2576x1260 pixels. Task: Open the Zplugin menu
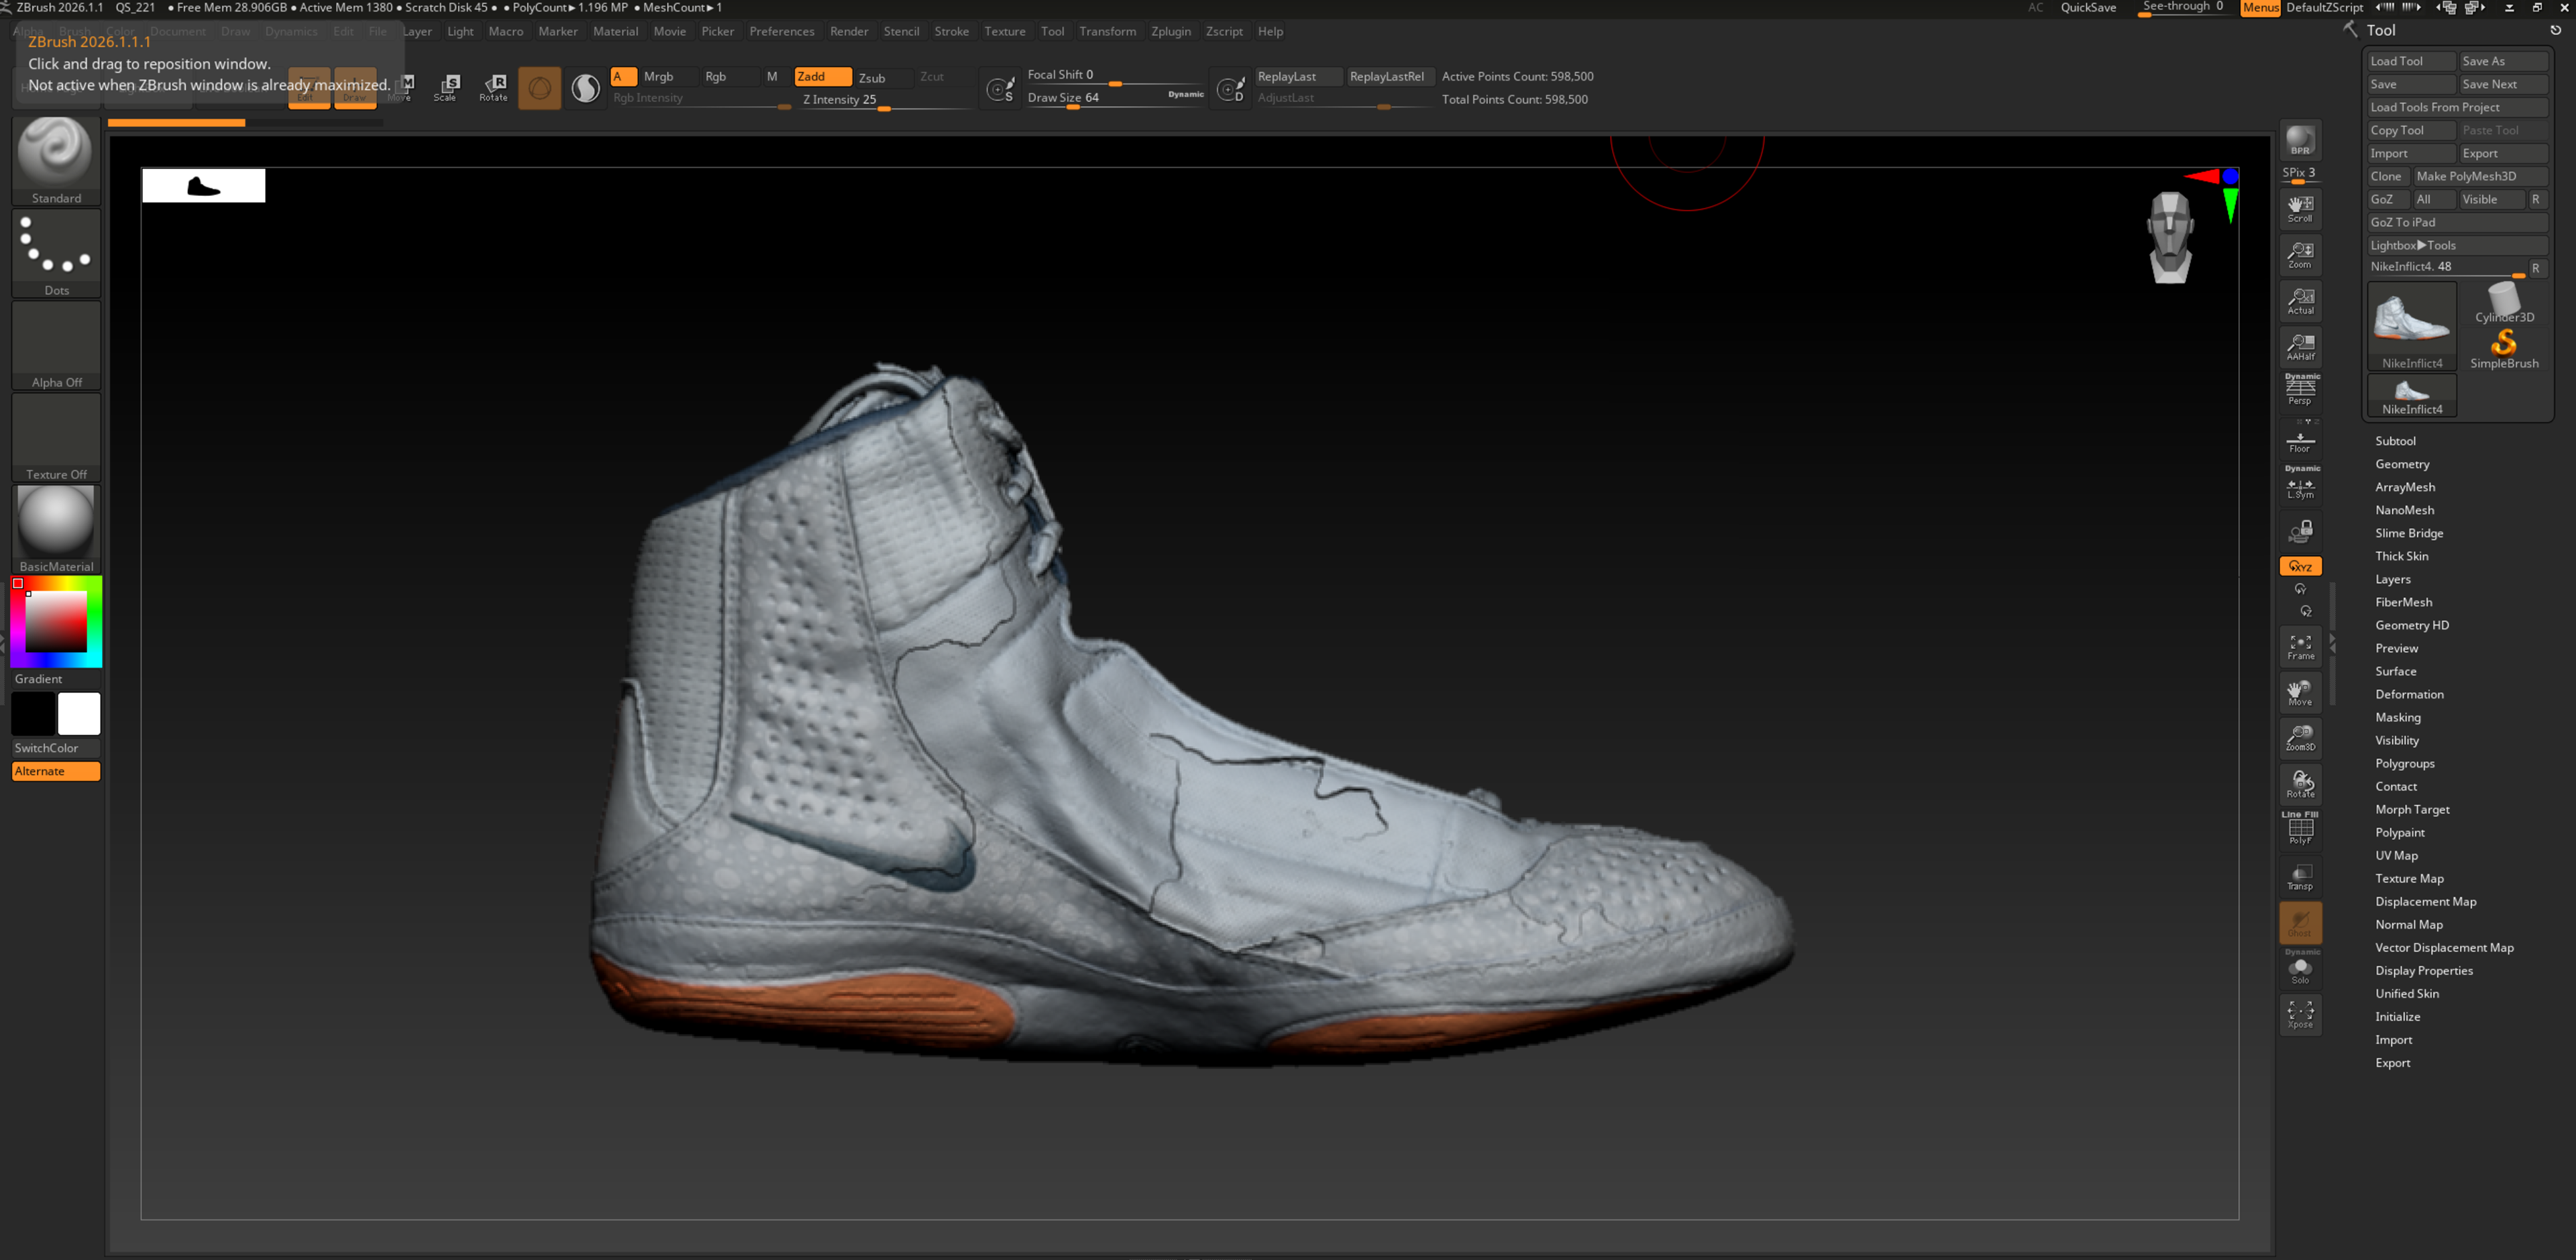(1170, 31)
